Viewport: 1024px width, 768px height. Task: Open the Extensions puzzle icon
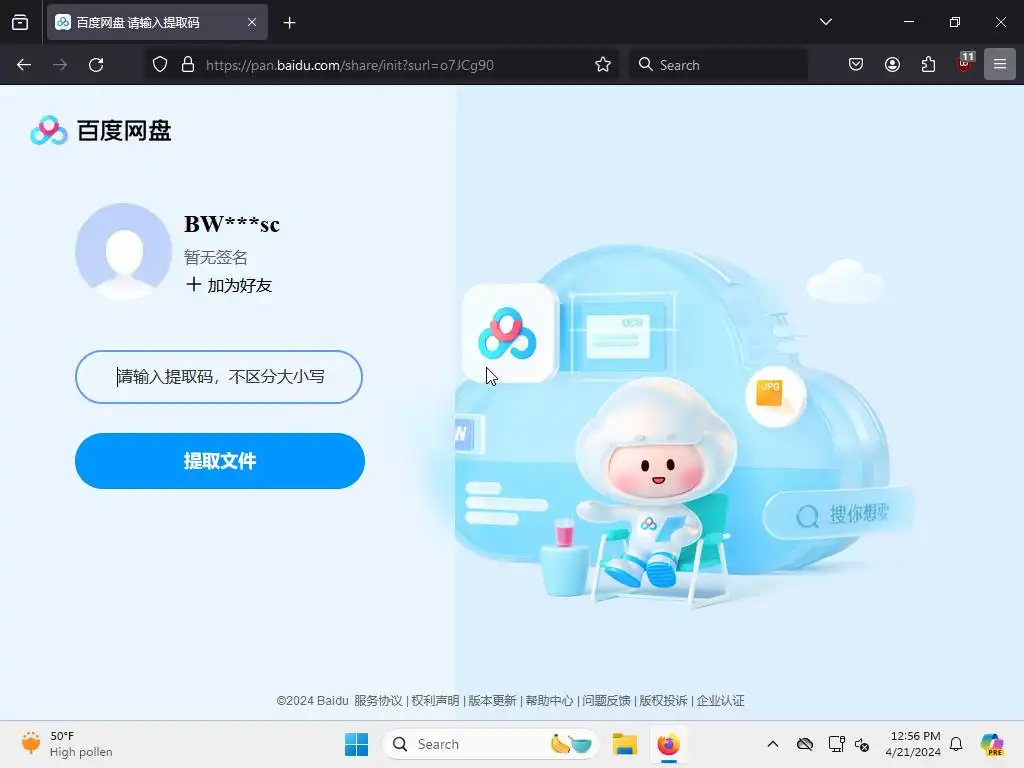click(x=928, y=65)
